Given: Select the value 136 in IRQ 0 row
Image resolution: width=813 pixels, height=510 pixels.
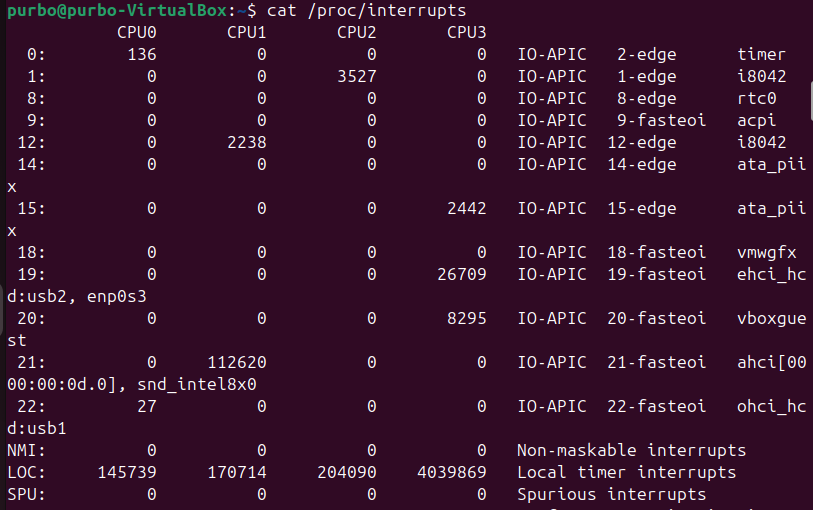Looking at the screenshot, I should coord(142,54).
